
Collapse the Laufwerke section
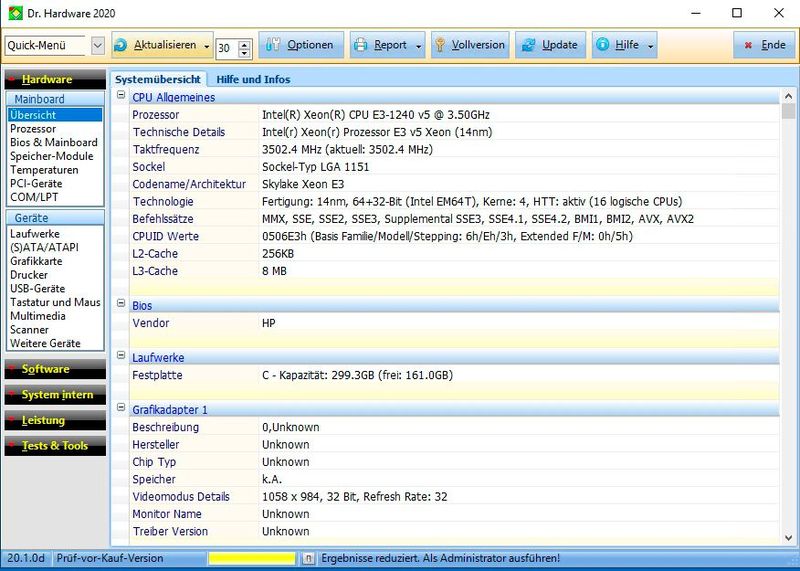coord(121,357)
